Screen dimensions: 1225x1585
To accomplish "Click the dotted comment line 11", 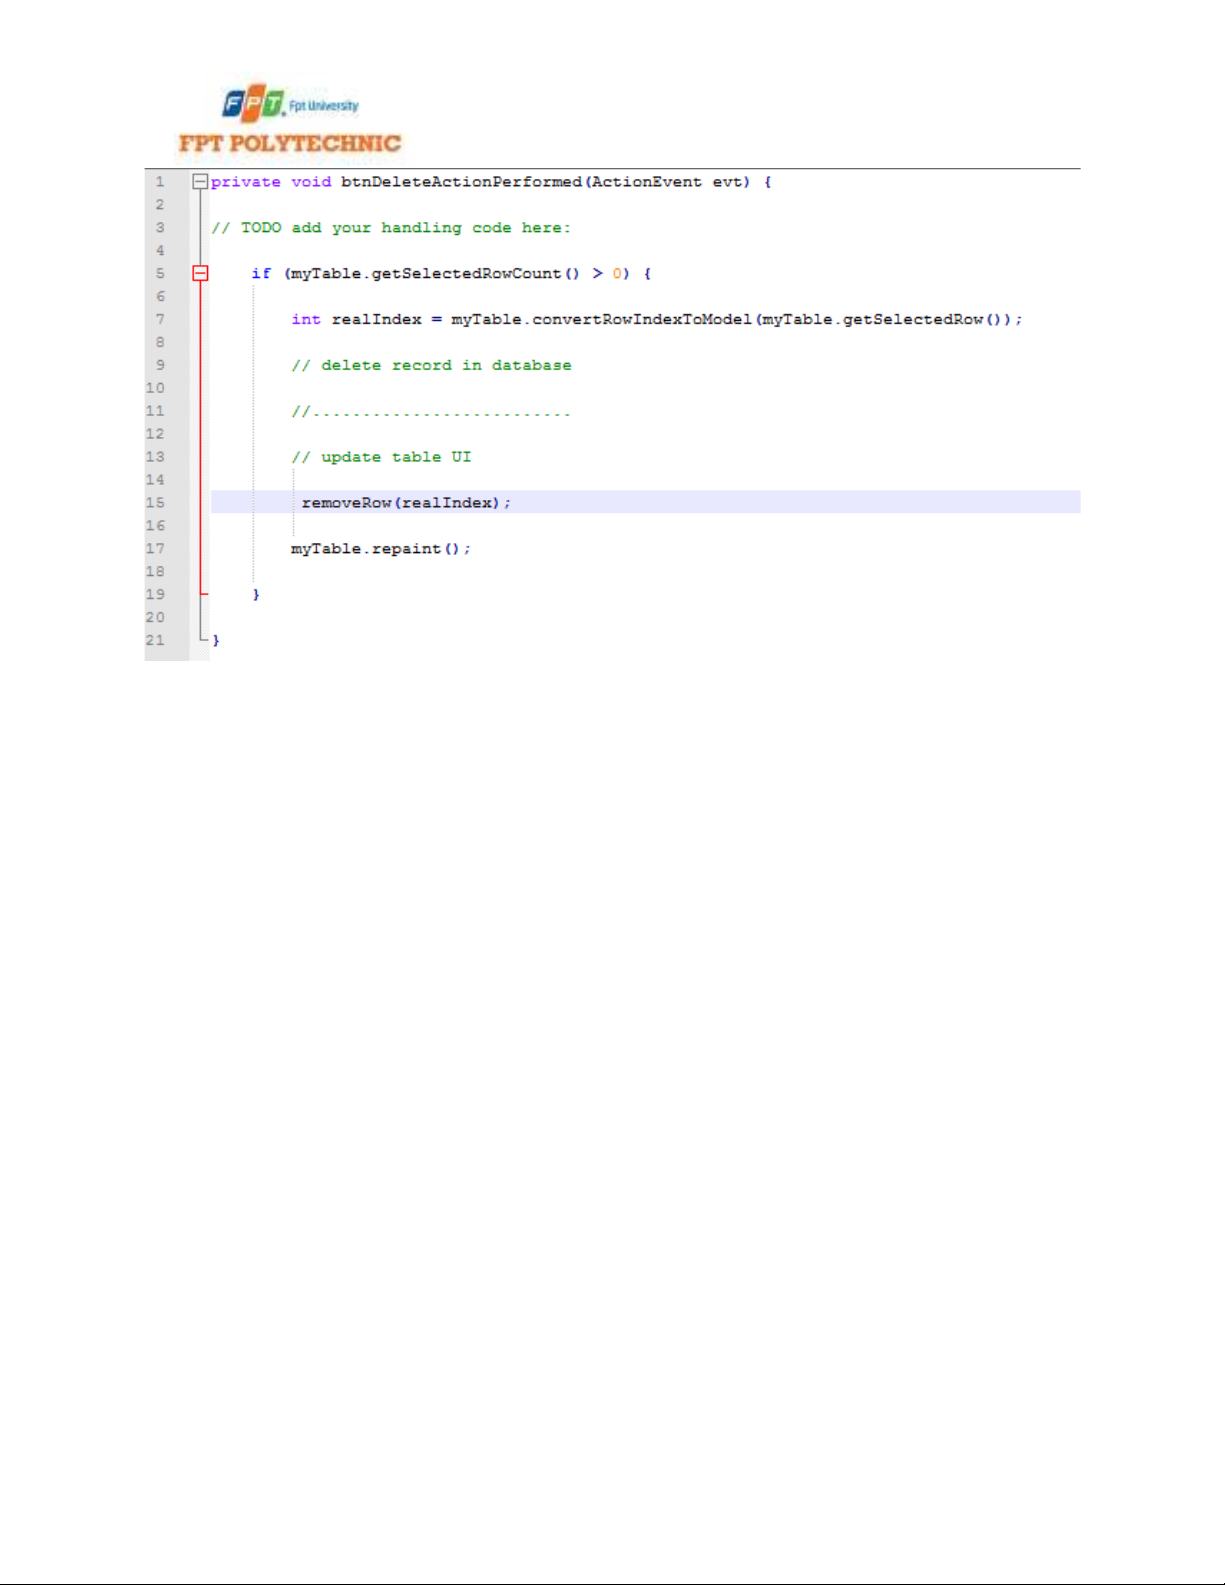I will [431, 411].
